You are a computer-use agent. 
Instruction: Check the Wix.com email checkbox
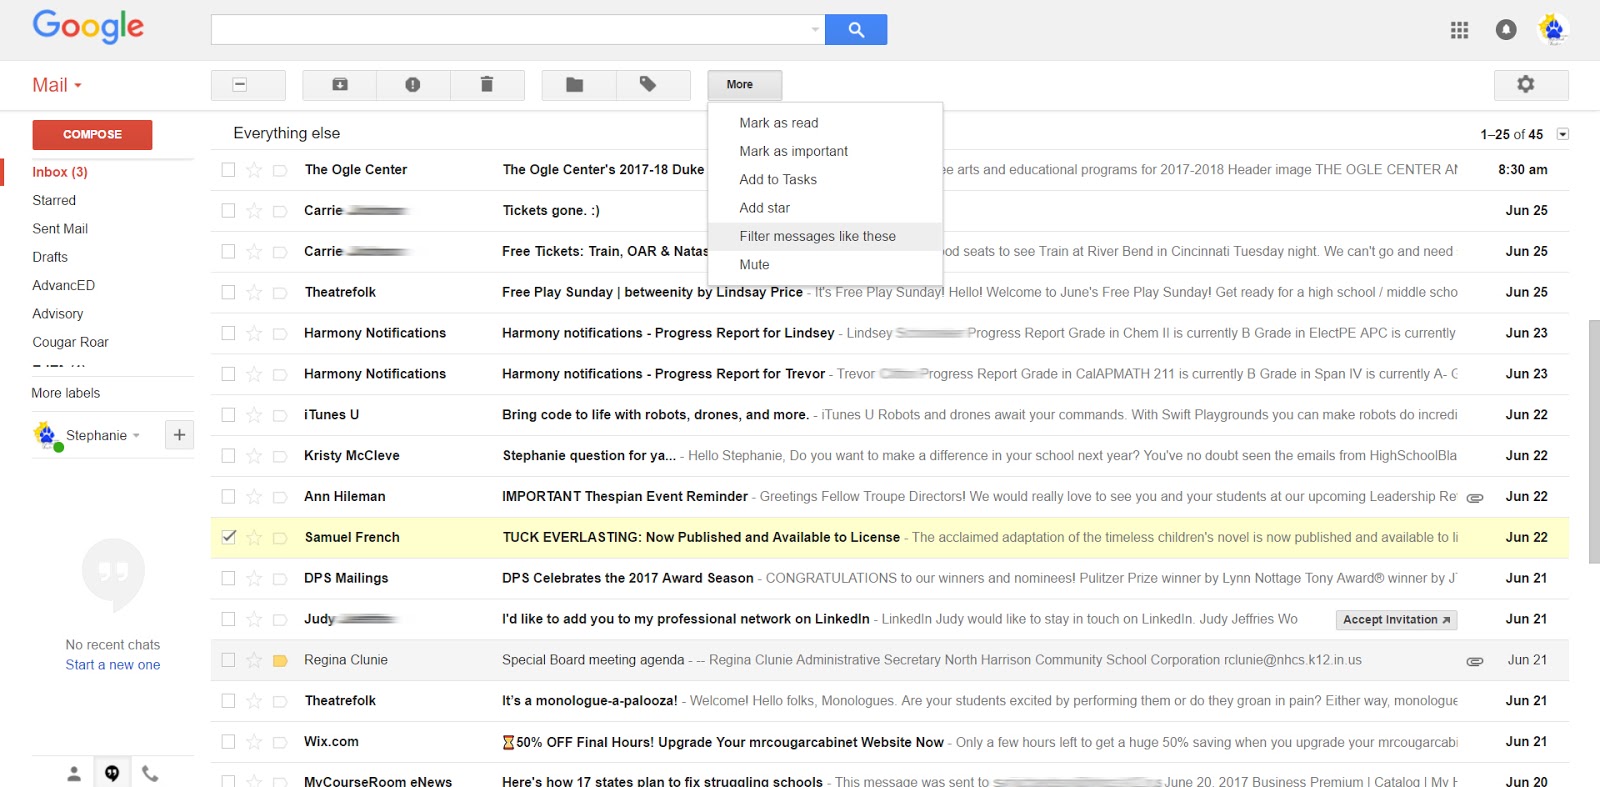click(228, 742)
